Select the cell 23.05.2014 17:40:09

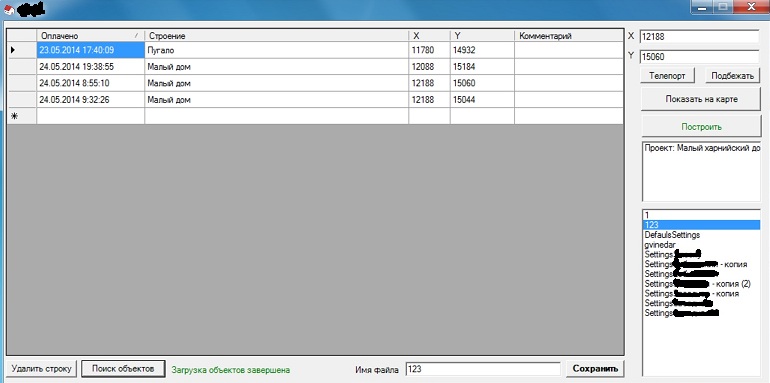[90, 50]
